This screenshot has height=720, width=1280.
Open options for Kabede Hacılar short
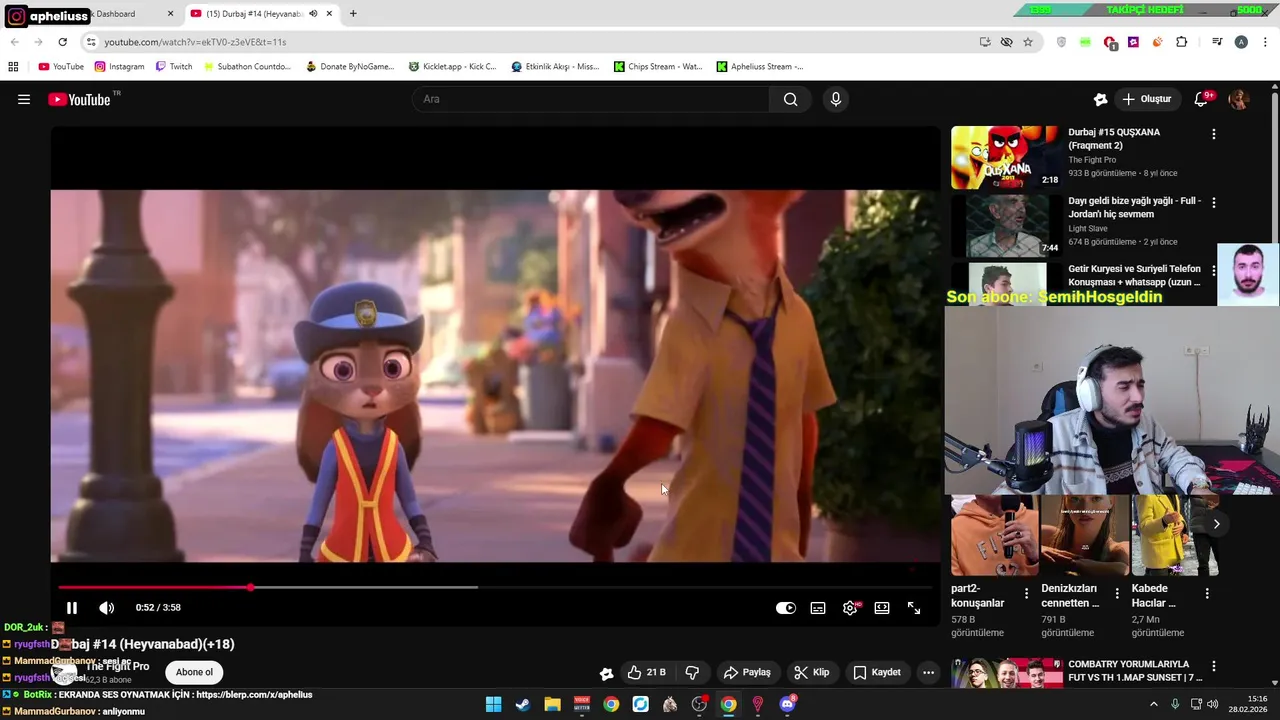point(1207,593)
